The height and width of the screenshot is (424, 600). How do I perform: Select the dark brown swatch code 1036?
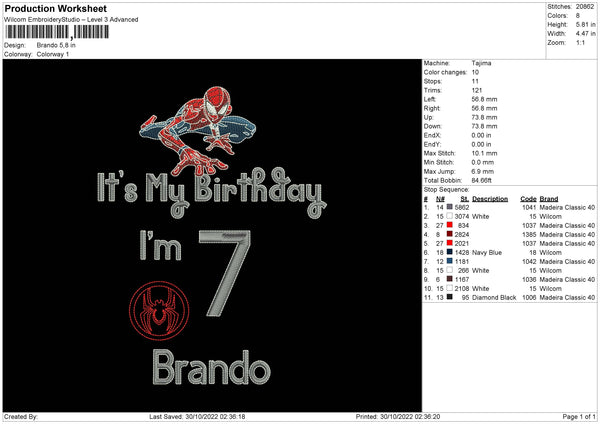(450, 279)
